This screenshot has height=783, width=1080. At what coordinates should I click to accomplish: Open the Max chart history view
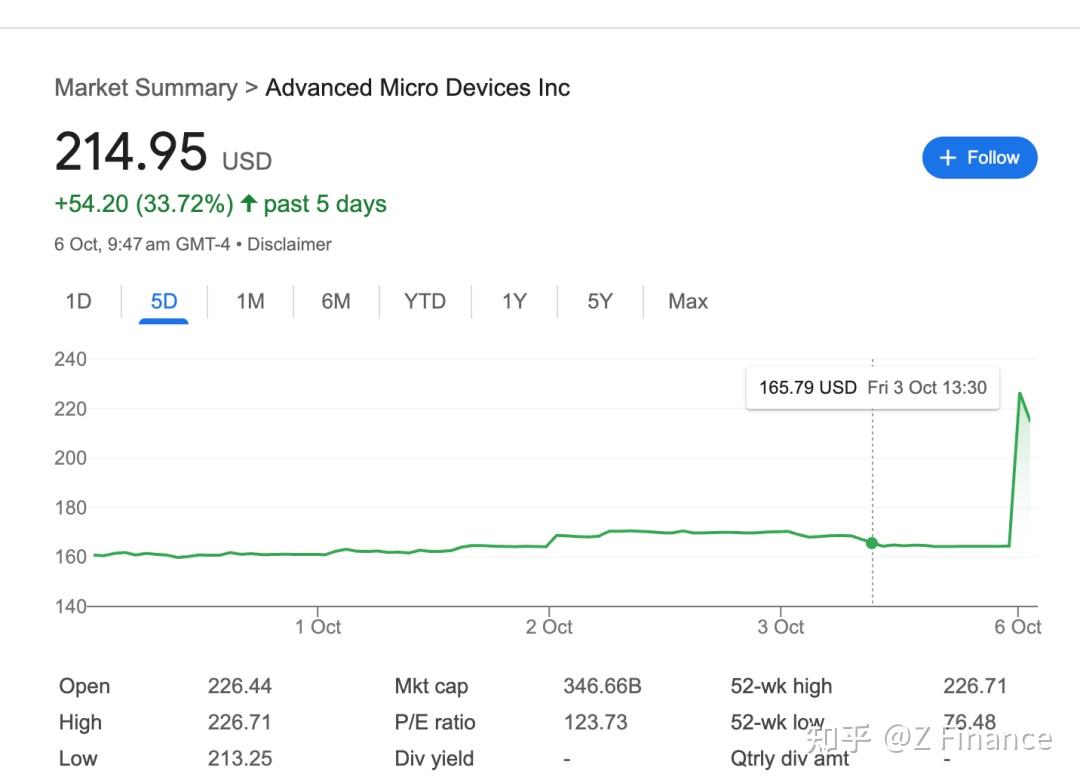point(687,301)
